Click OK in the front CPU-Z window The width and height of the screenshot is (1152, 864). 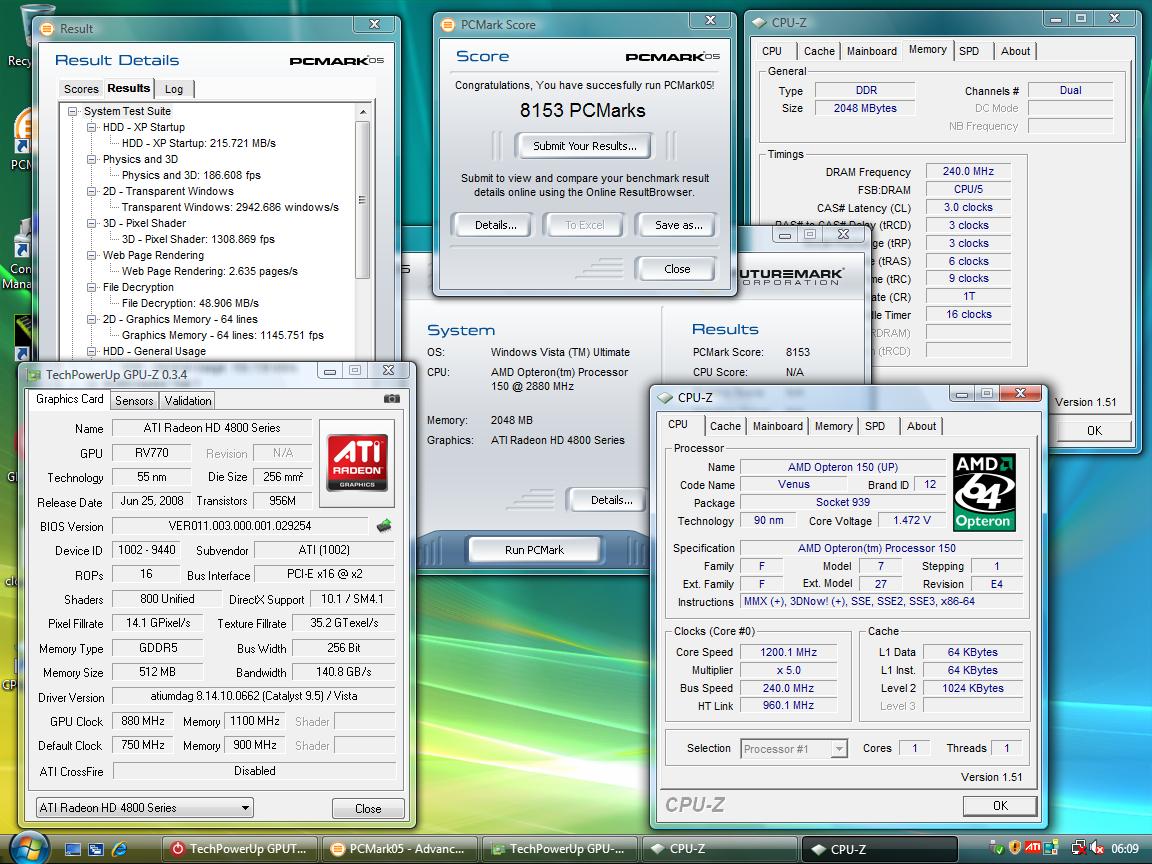coord(1000,806)
